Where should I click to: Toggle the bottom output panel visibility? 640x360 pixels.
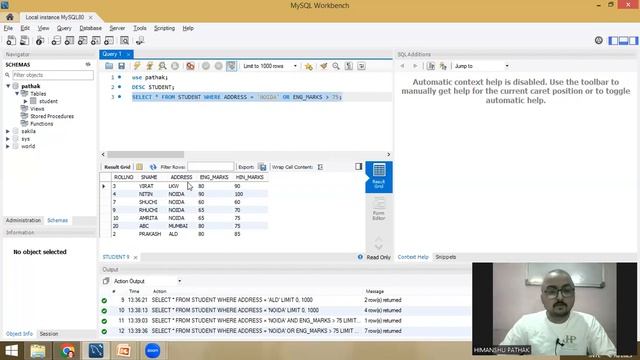pyautogui.click(x=623, y=40)
